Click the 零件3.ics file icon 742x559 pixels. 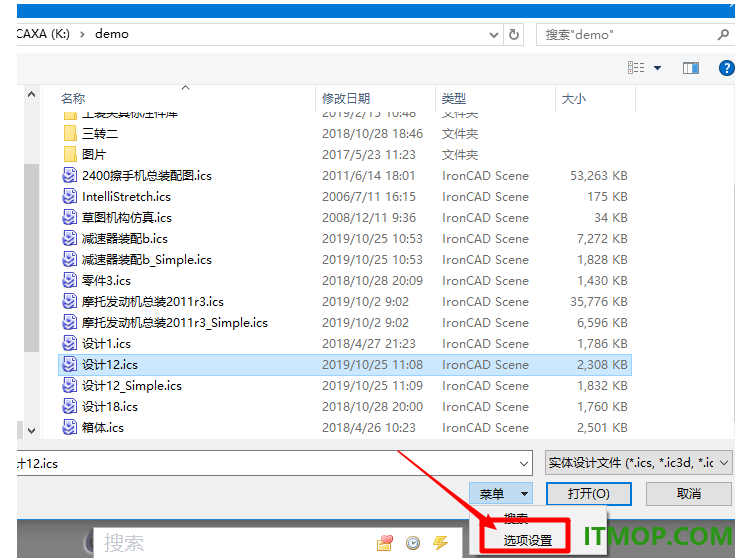70,280
